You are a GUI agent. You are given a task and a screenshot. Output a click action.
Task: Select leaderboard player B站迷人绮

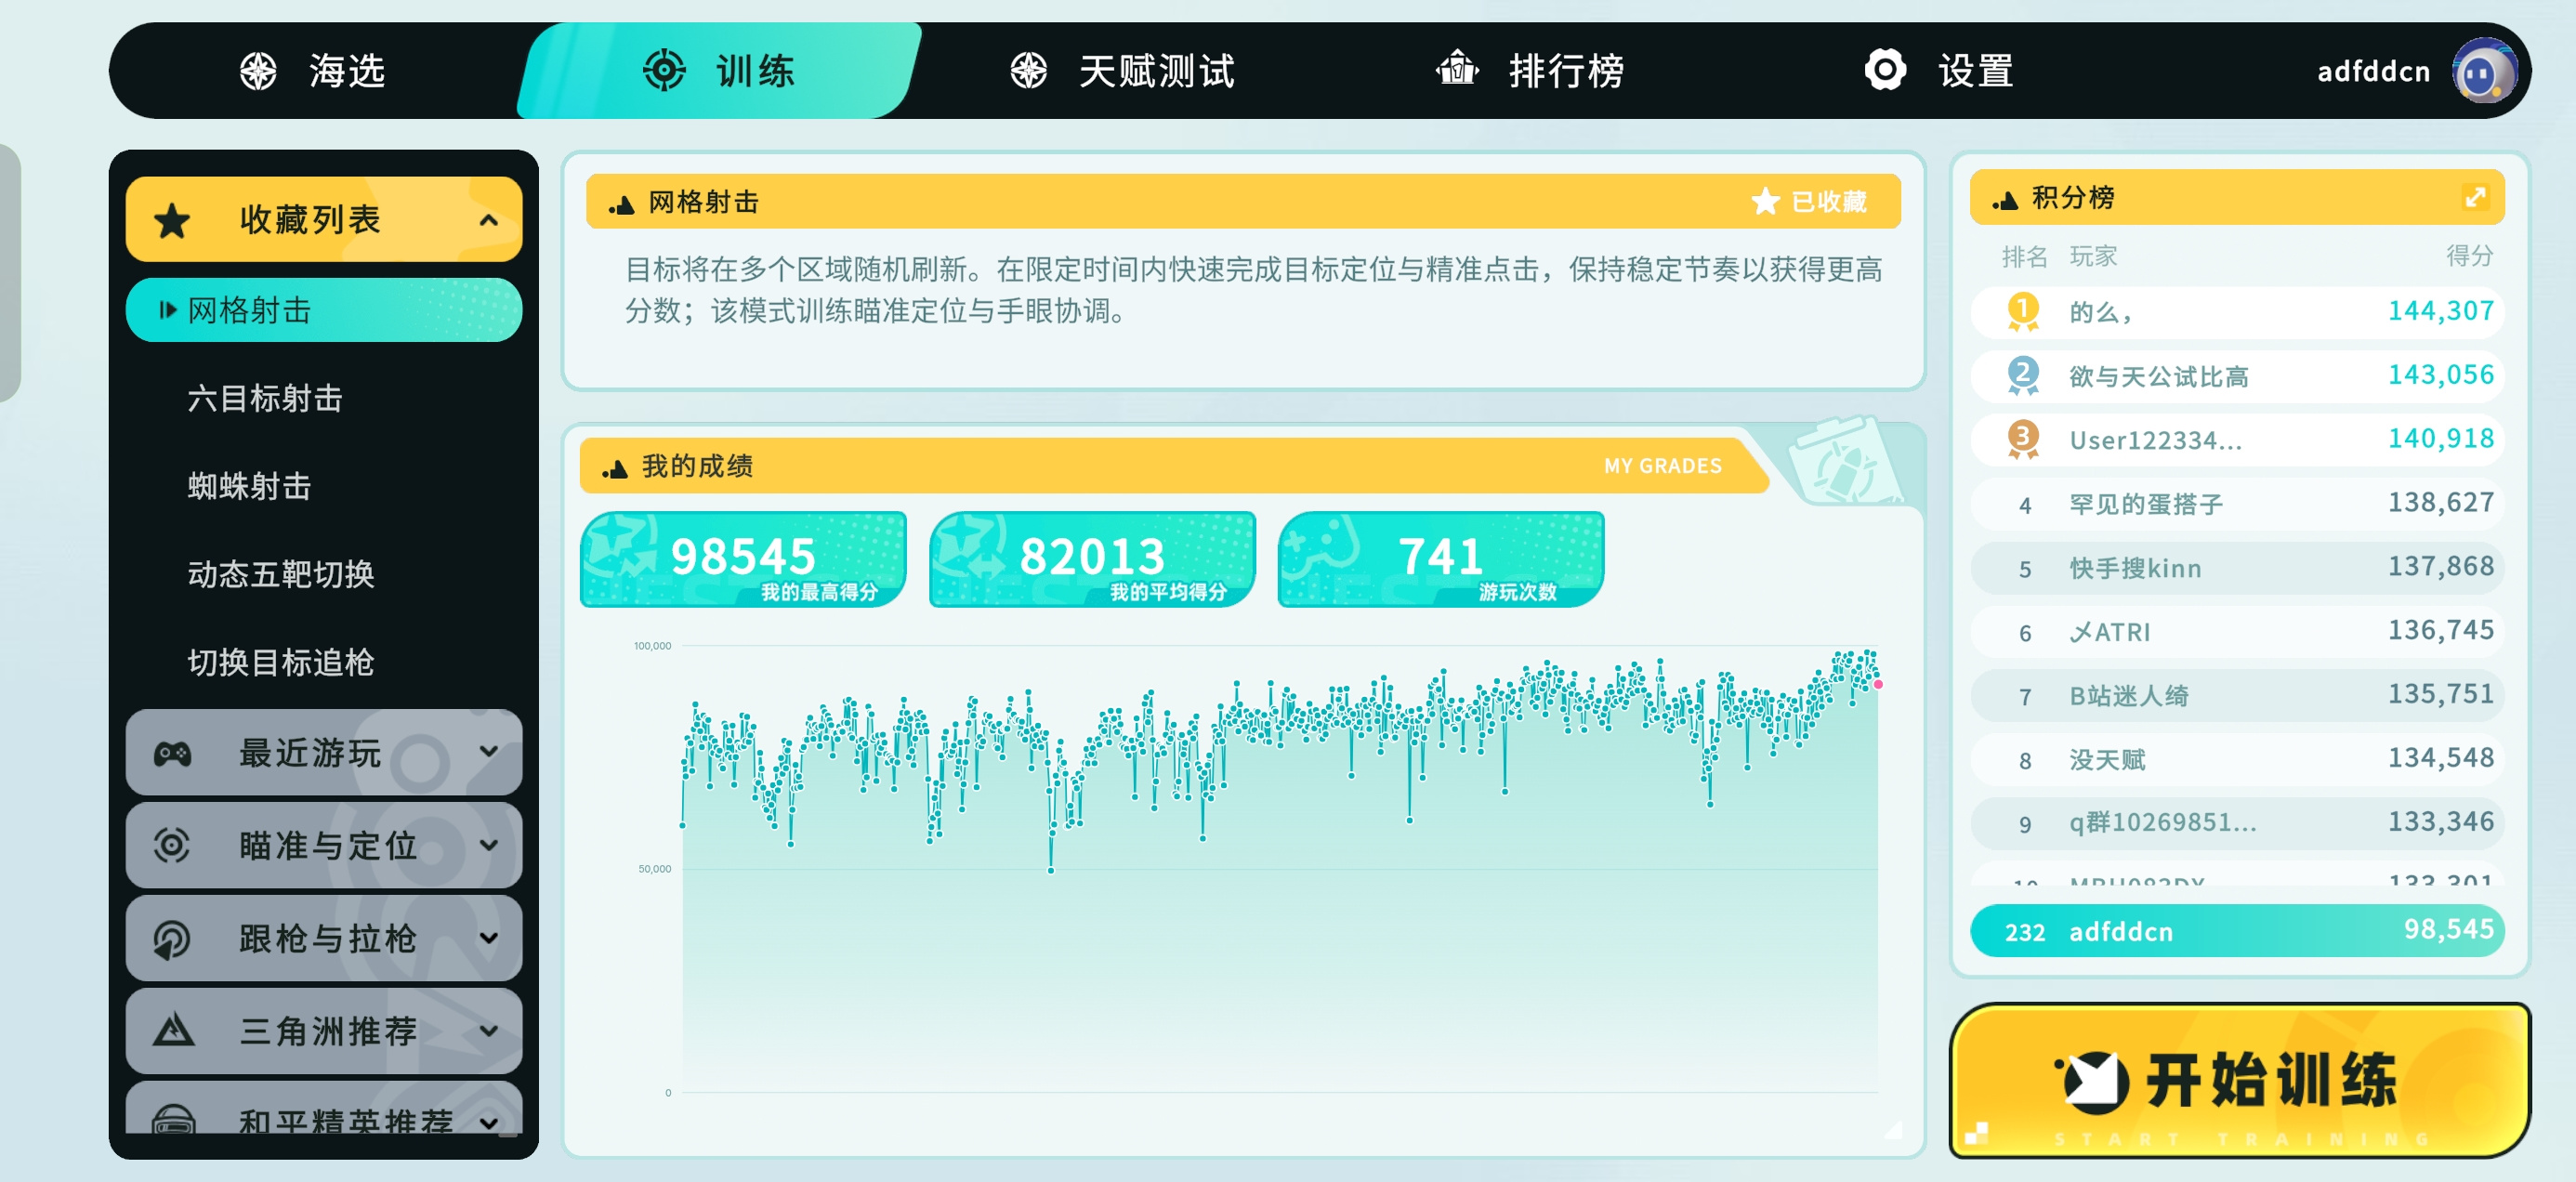tap(2238, 695)
